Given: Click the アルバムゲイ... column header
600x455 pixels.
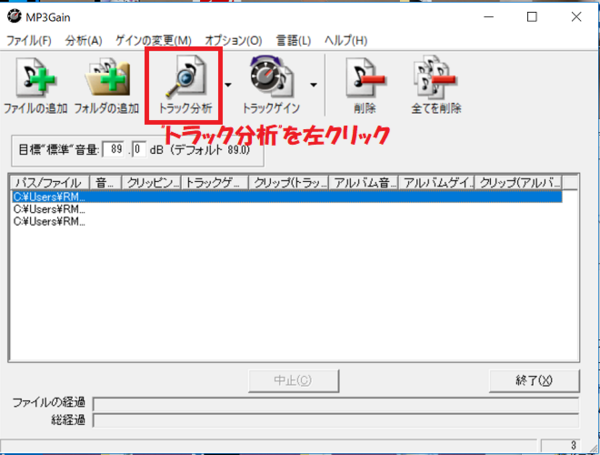Looking at the screenshot, I should (437, 183).
